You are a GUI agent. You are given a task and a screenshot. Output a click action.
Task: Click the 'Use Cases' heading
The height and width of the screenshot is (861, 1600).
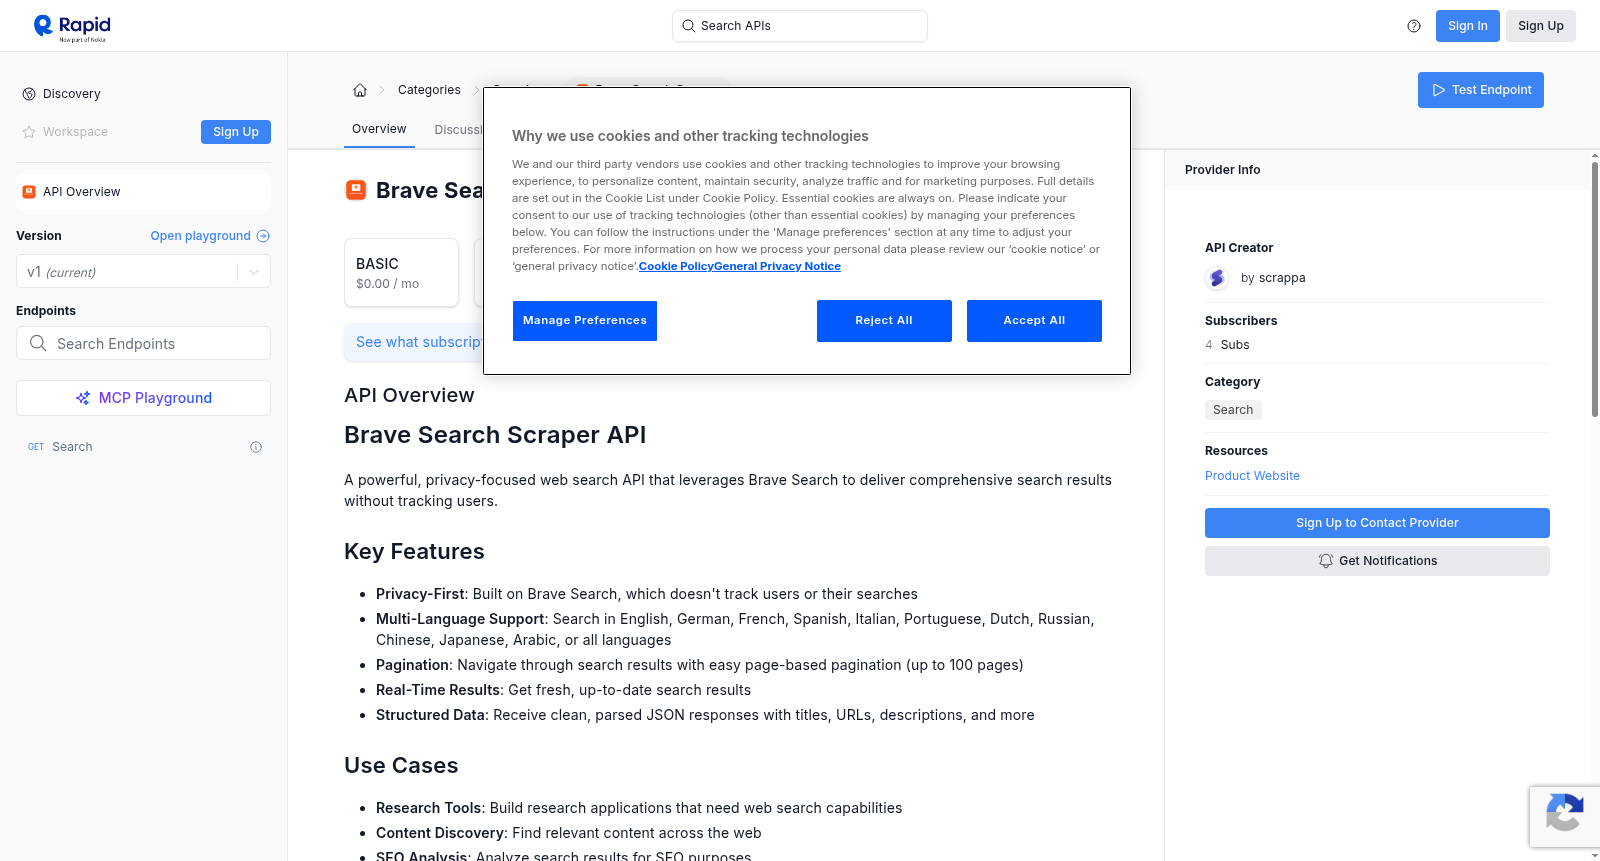[401, 766]
